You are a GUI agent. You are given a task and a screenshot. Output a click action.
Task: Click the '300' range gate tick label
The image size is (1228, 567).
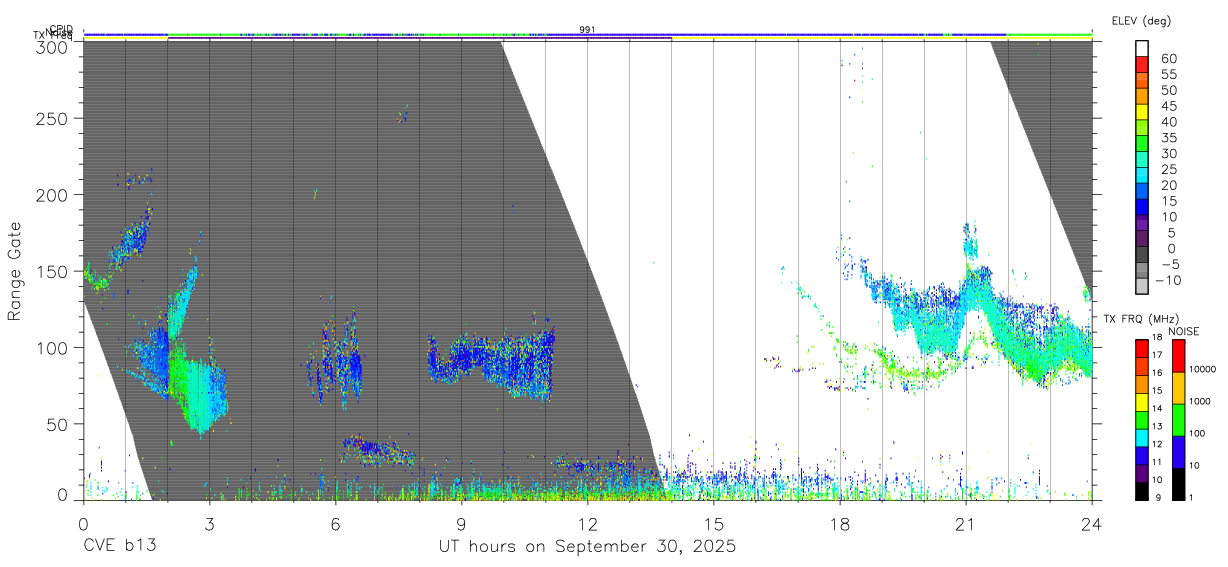tap(52, 46)
